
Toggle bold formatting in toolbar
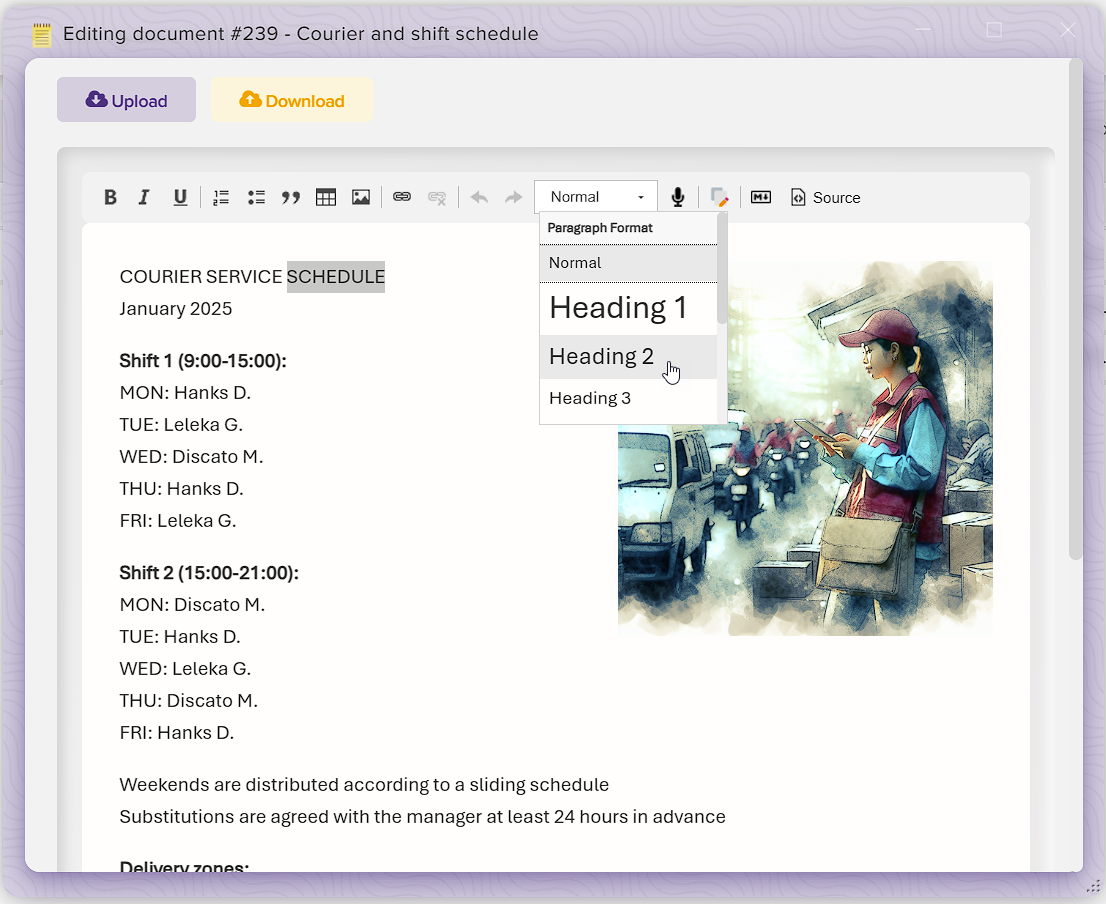tap(110, 197)
